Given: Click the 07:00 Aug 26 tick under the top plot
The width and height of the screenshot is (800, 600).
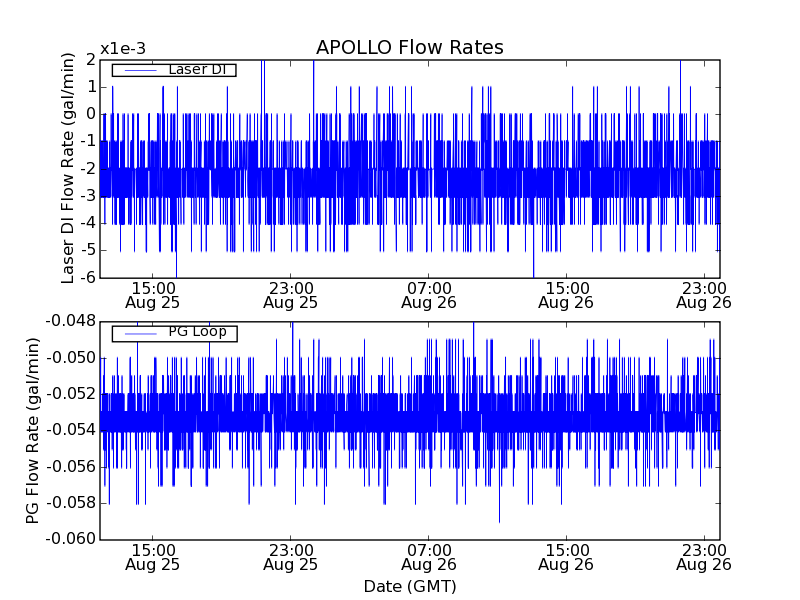Looking at the screenshot, I should (x=428, y=294).
